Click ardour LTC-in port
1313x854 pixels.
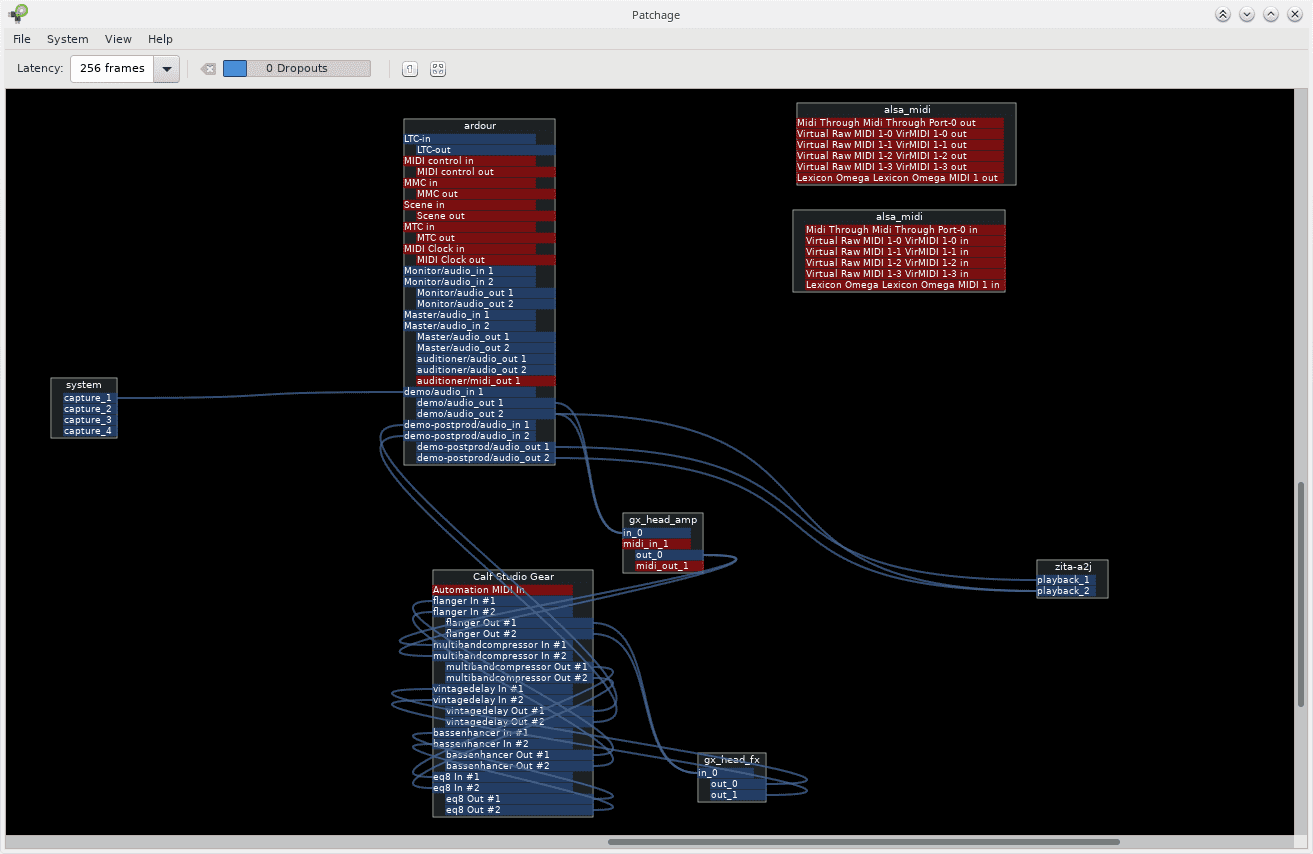click(470, 139)
